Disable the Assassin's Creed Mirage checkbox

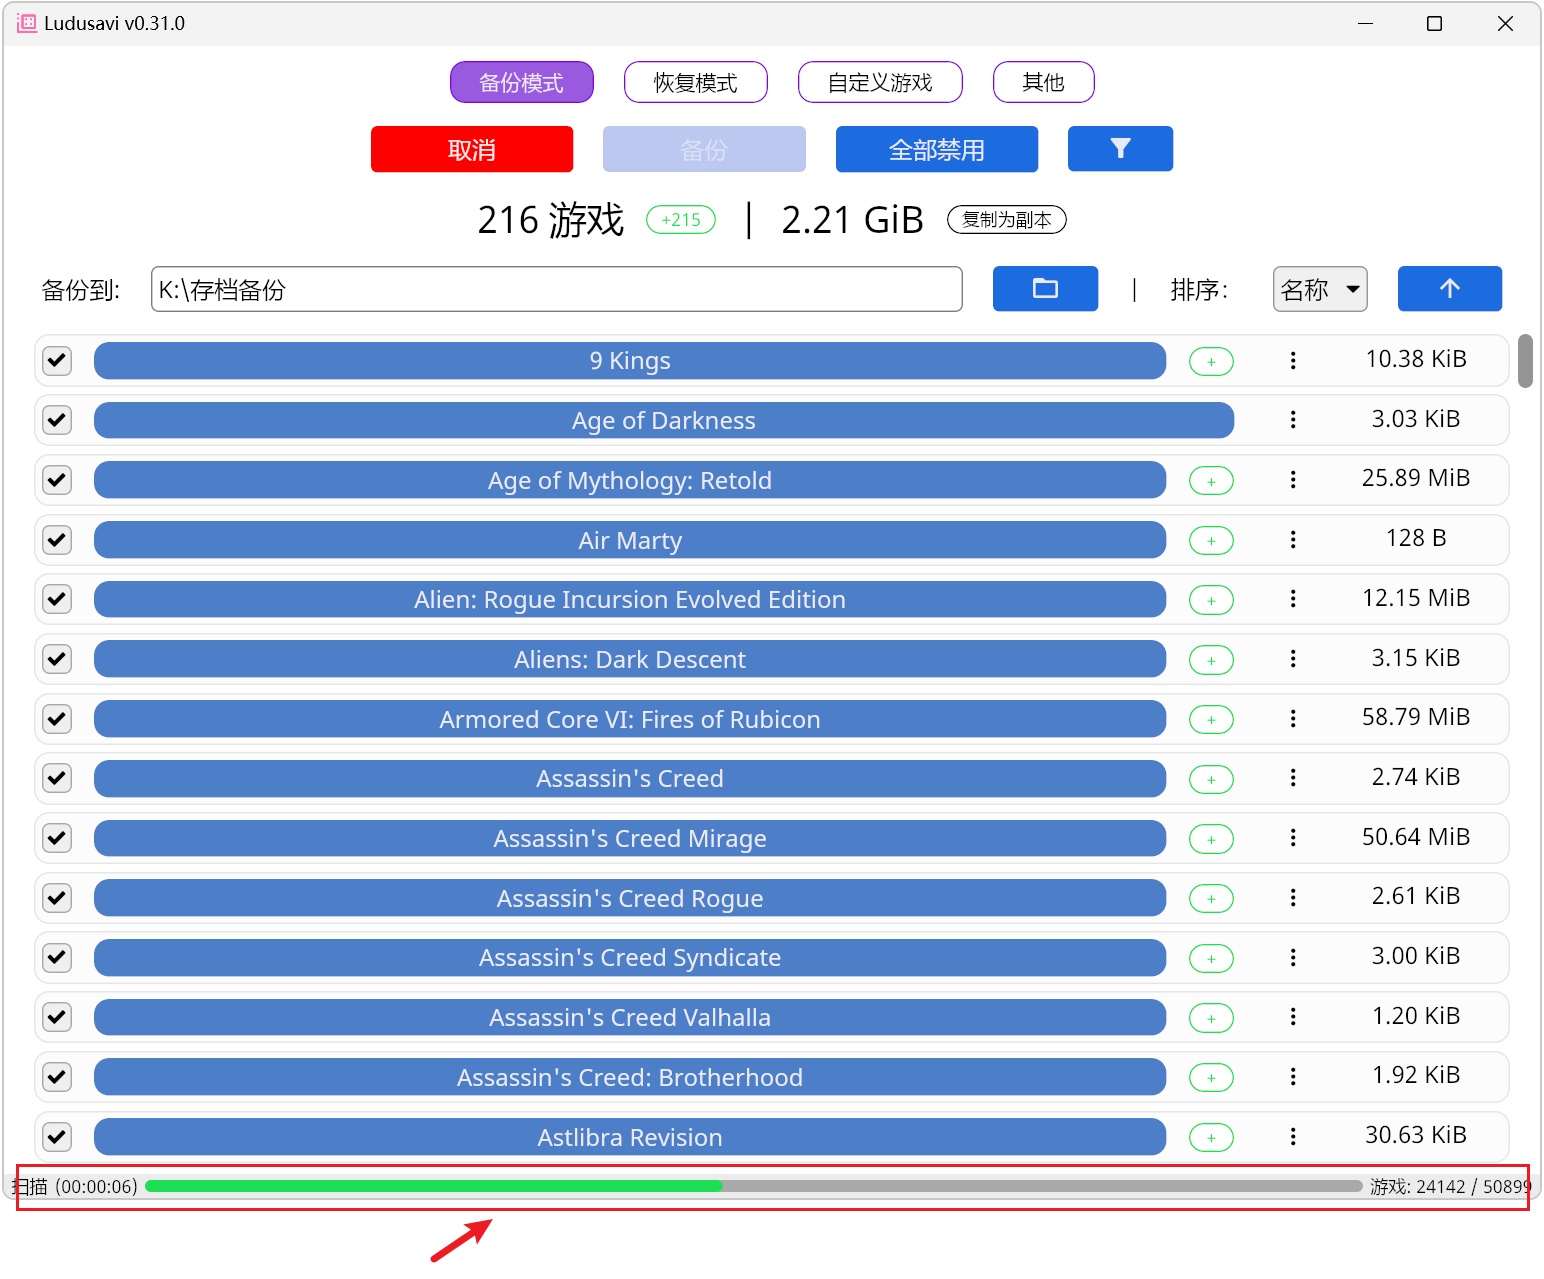58,838
